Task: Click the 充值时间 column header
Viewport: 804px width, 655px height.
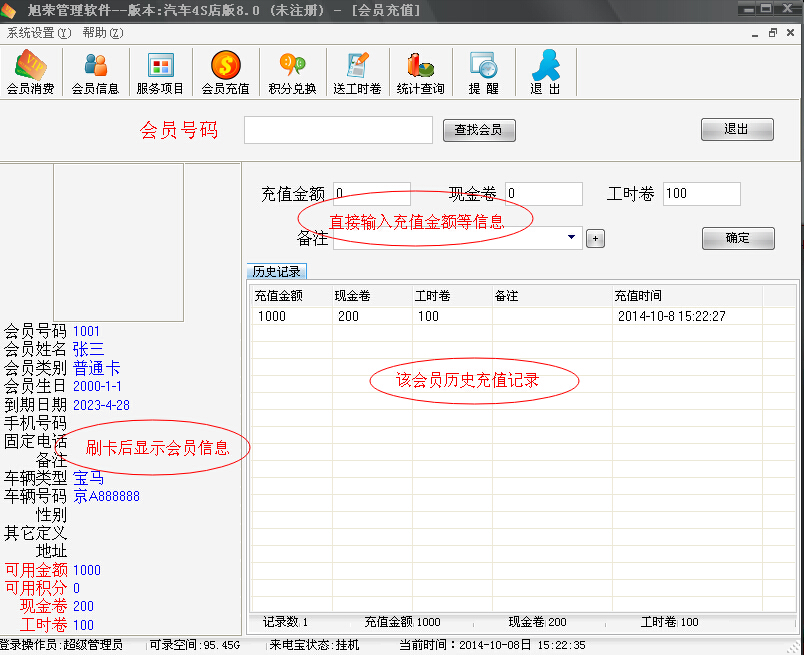Action: point(687,296)
